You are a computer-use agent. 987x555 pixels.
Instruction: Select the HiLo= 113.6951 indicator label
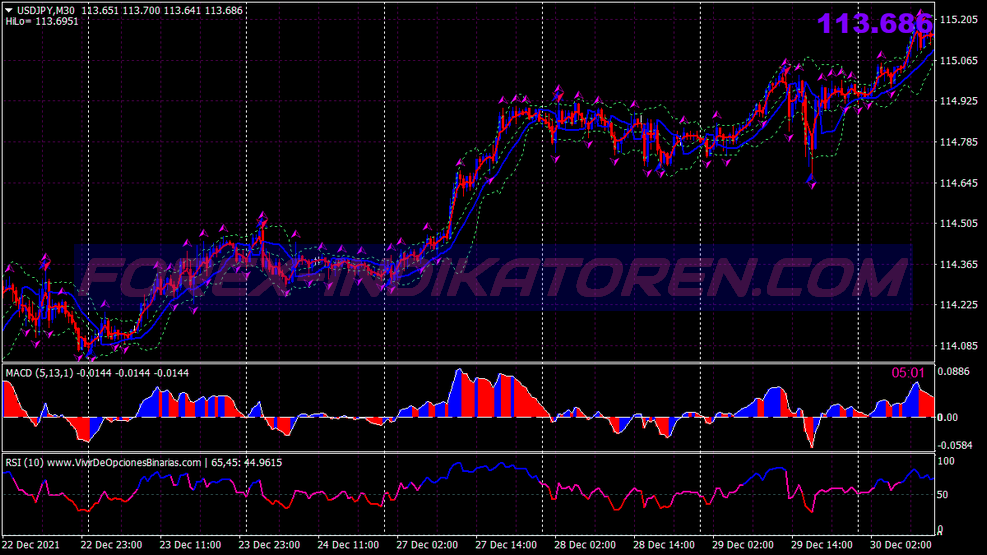coord(42,21)
